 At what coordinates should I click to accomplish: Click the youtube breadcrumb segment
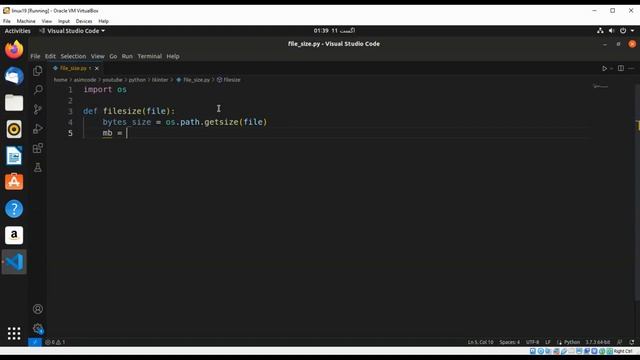coord(112,80)
